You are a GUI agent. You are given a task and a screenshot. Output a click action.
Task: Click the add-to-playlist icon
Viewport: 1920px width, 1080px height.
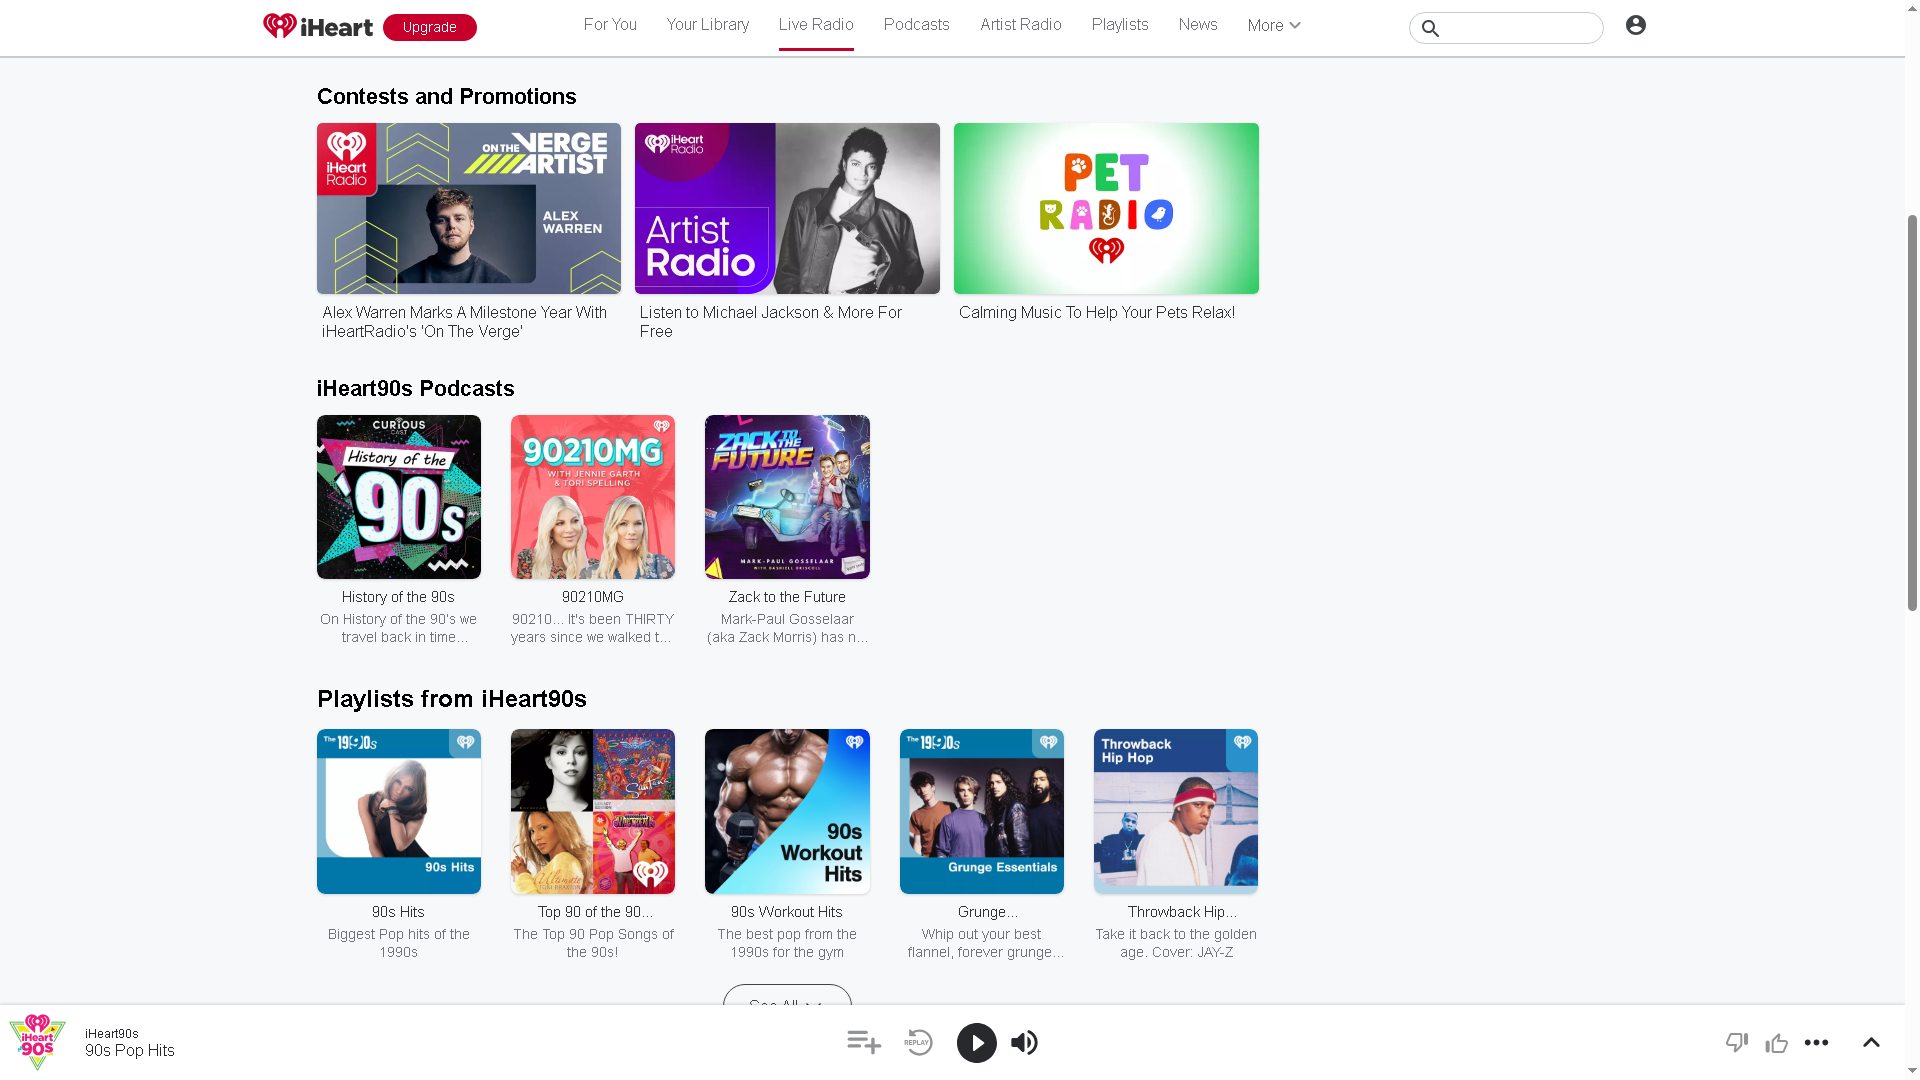[x=864, y=1042]
